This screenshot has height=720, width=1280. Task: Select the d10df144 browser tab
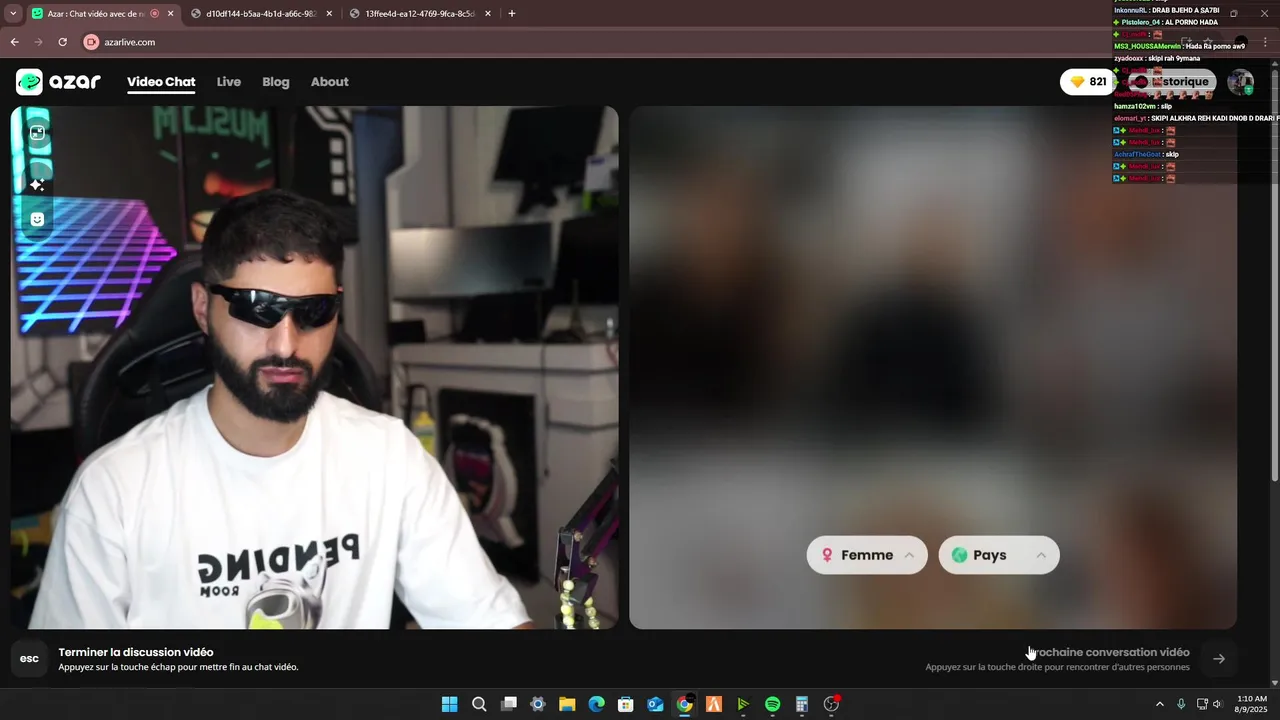260,14
